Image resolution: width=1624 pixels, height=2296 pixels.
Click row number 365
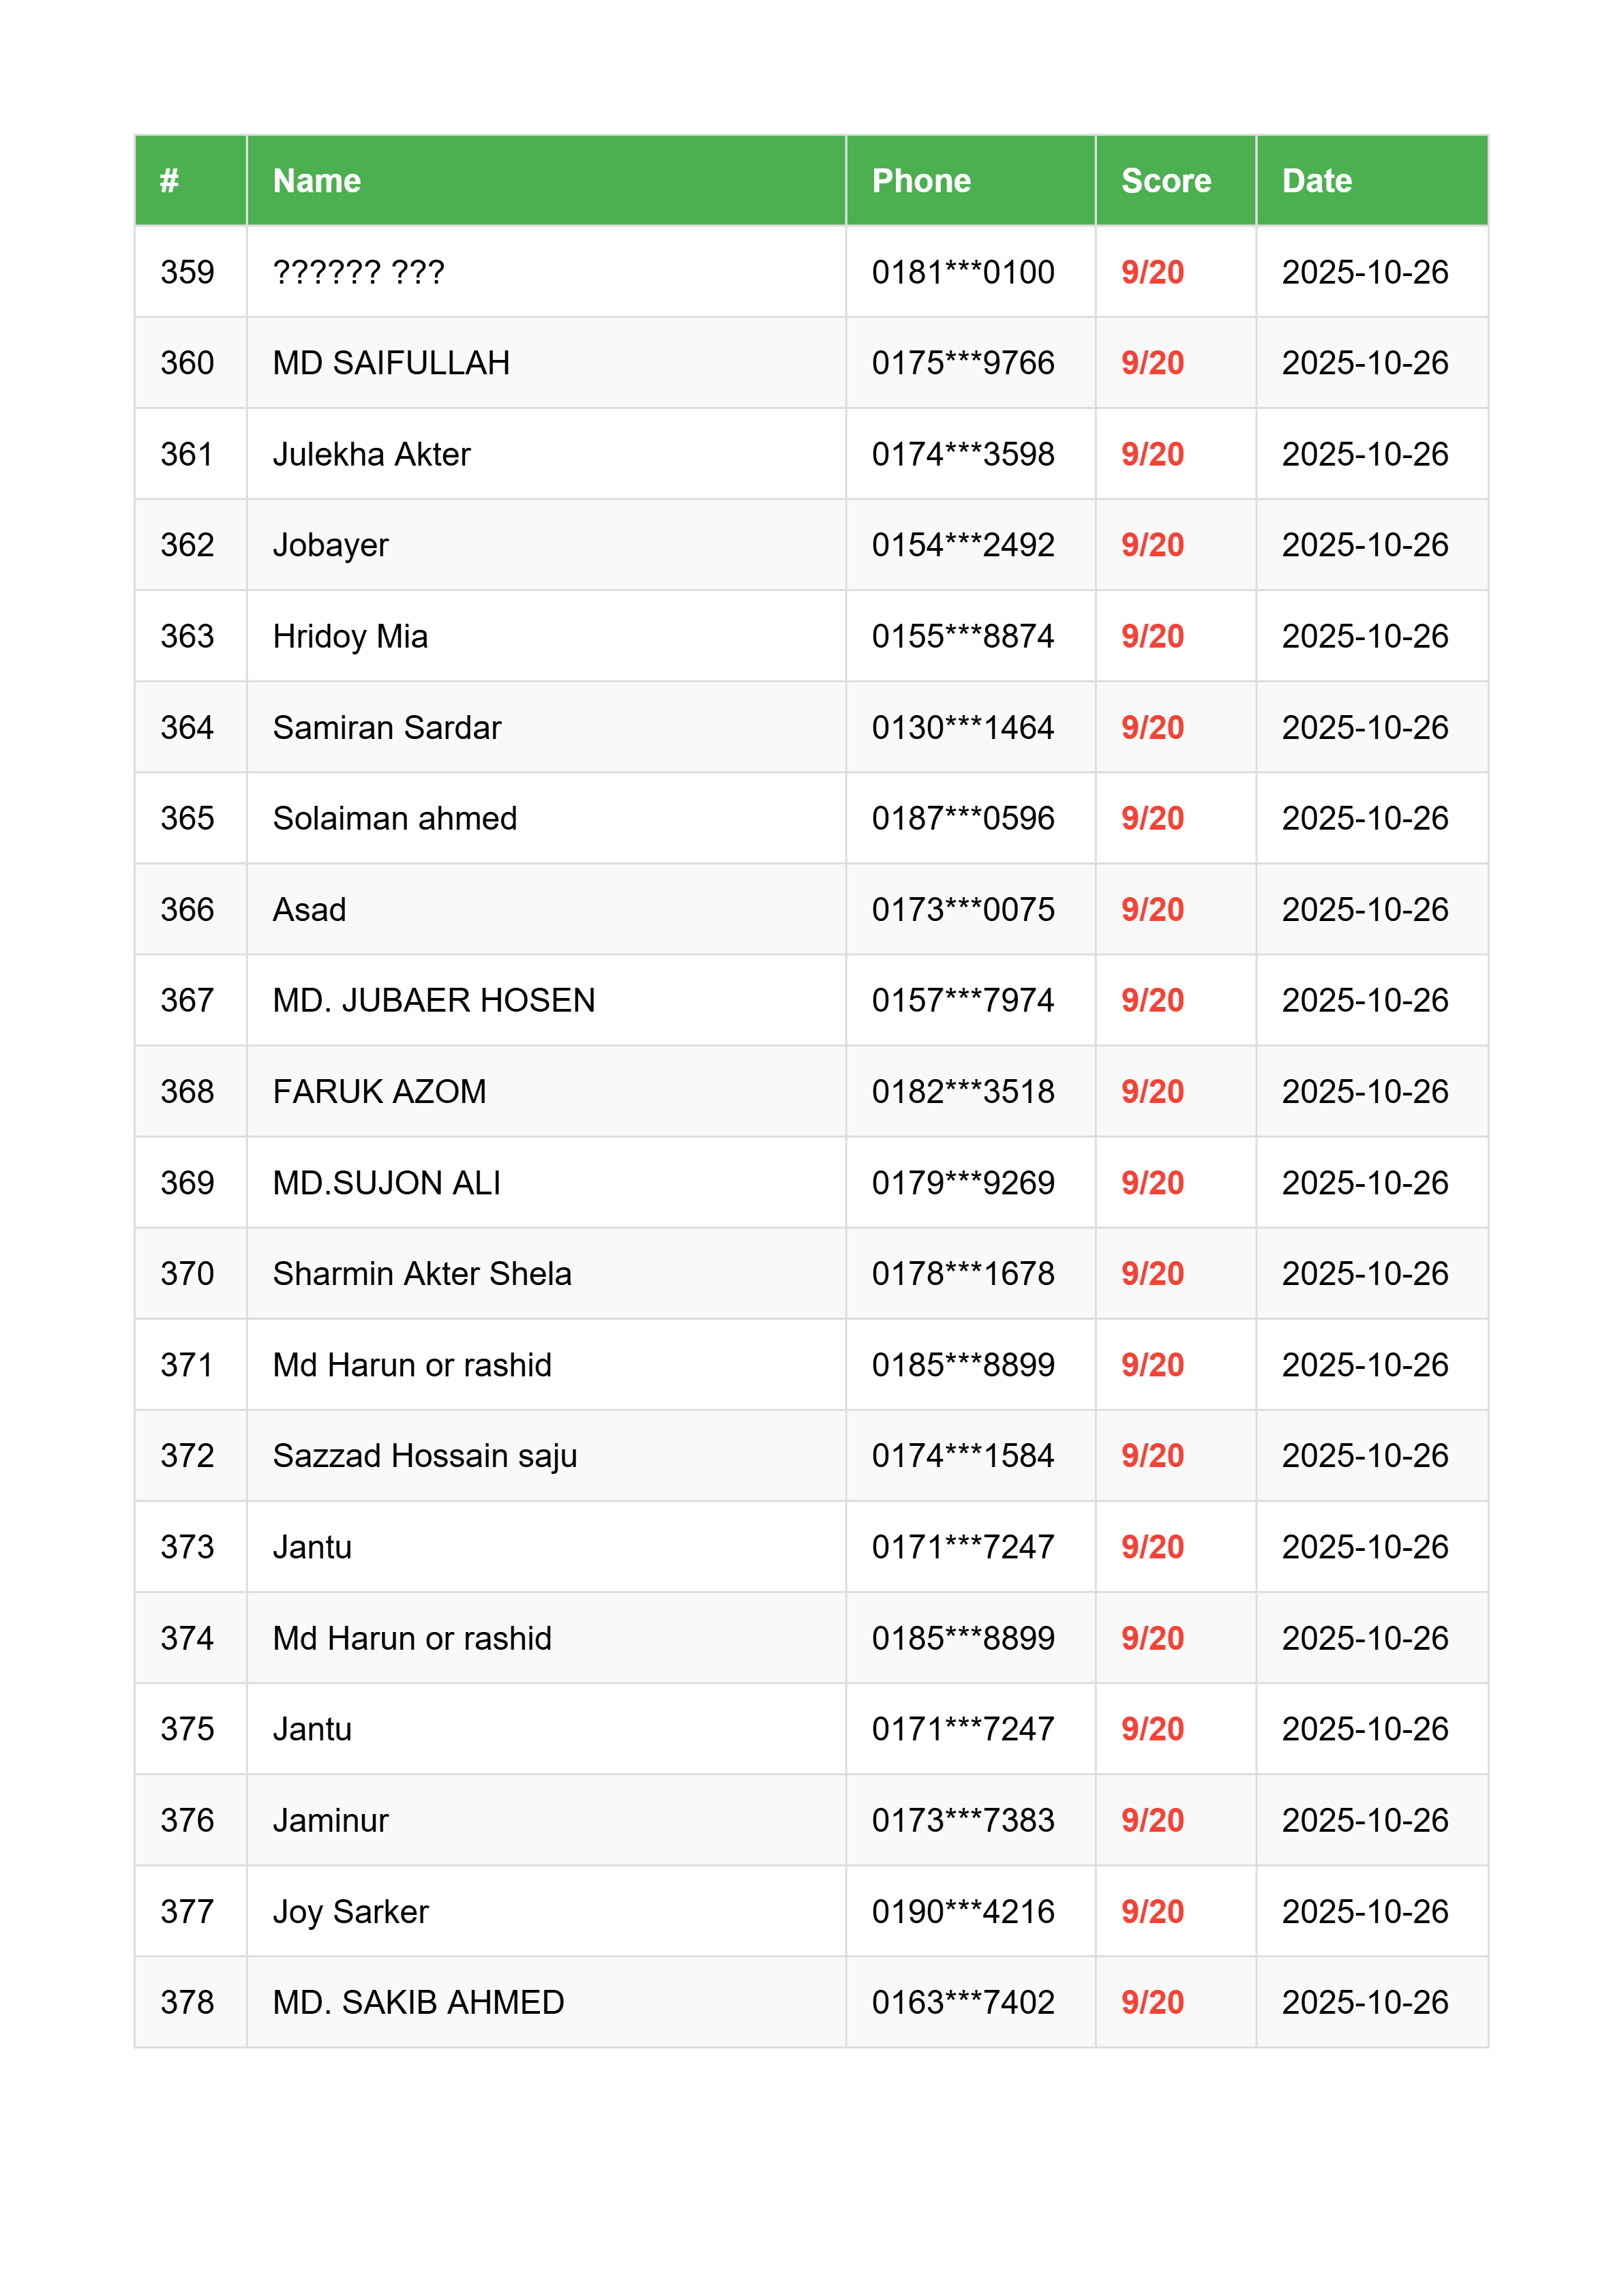(x=187, y=819)
